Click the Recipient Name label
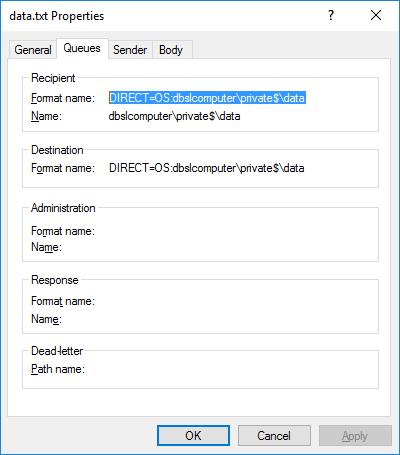The width and height of the screenshot is (400, 455). 46,116
